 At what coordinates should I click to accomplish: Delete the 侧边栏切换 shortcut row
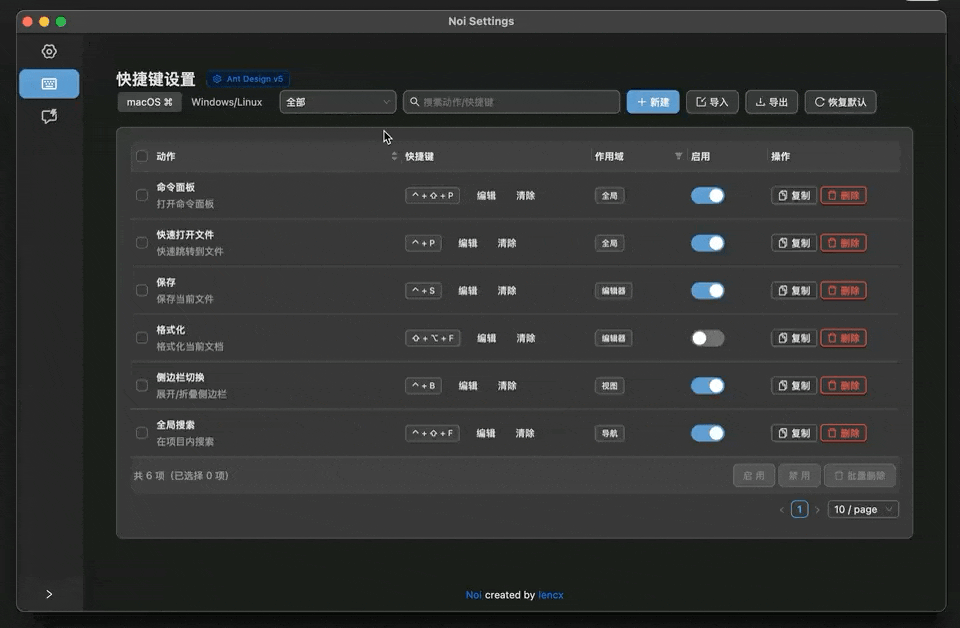tap(843, 386)
